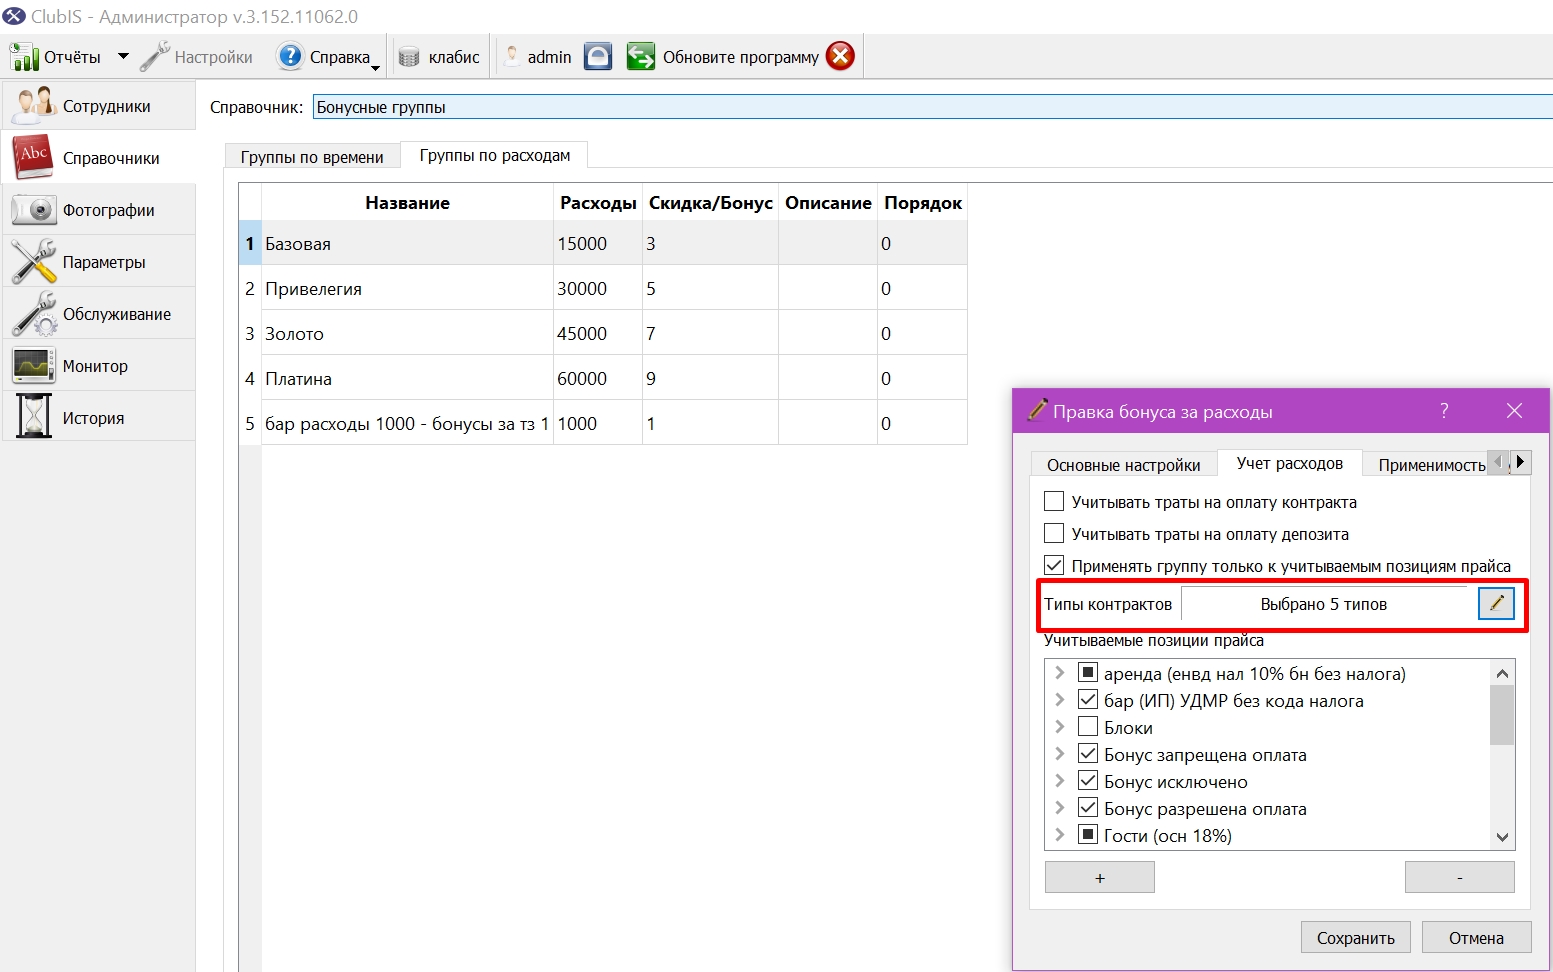Switch to the Основные настройки tab
Screen dimensions: 1553x972
[x=1123, y=465]
